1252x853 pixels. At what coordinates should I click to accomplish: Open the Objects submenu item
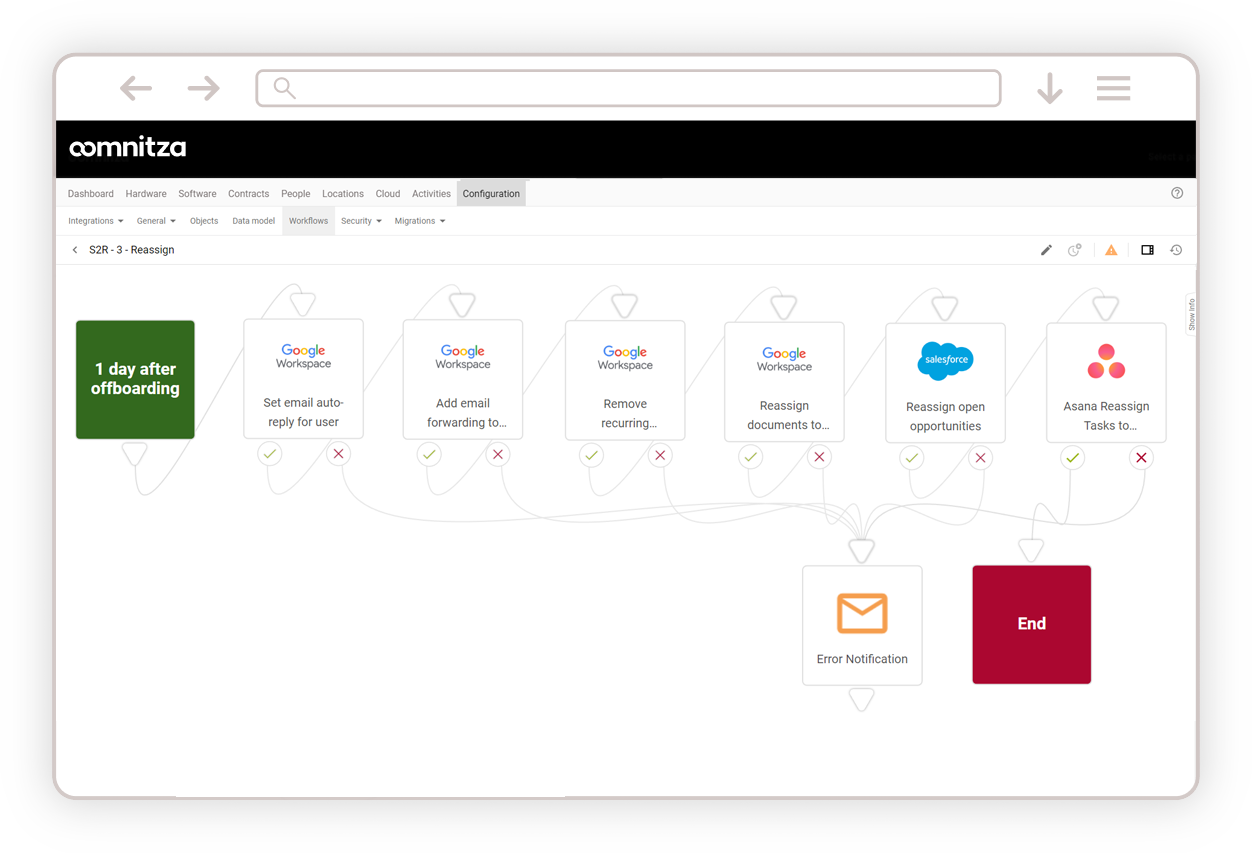[204, 221]
